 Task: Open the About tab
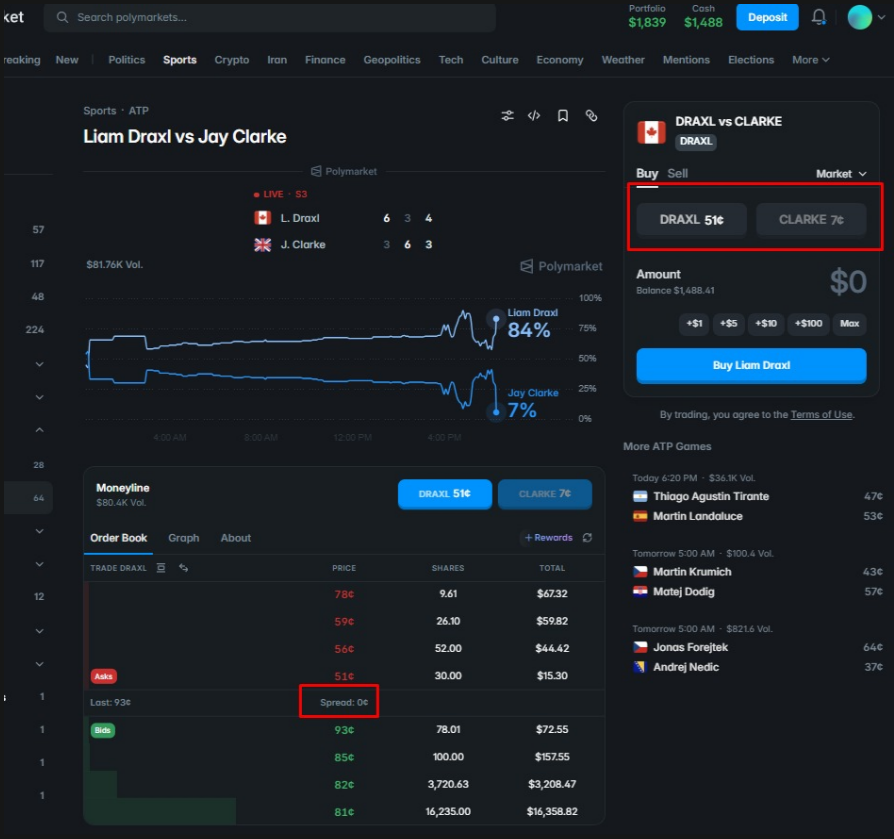point(235,538)
